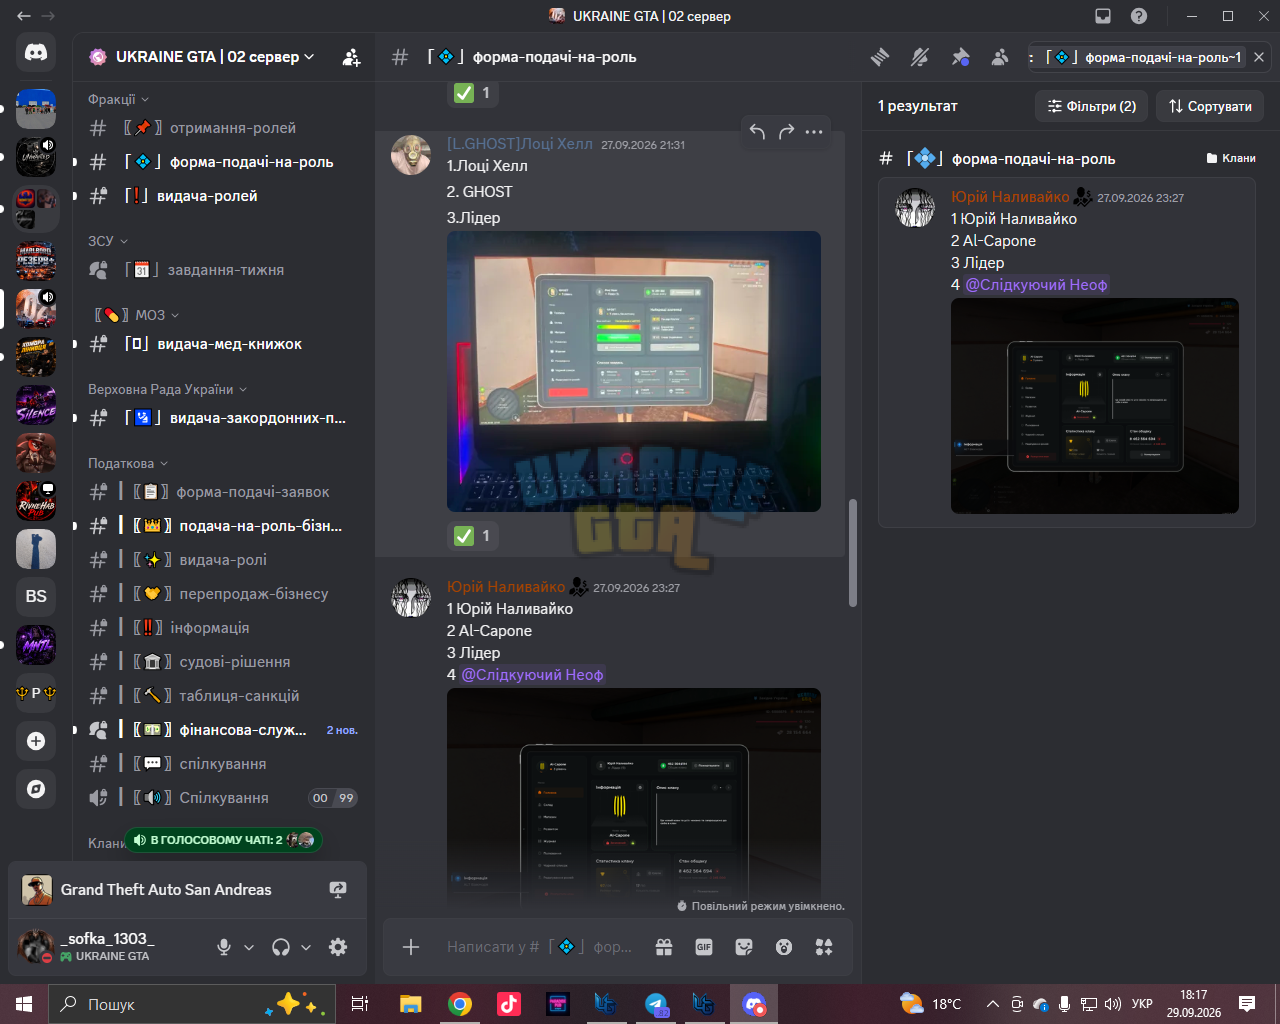1280x1024 pixels.
Task: Click the Сортувати sort button
Action: [x=1210, y=106]
